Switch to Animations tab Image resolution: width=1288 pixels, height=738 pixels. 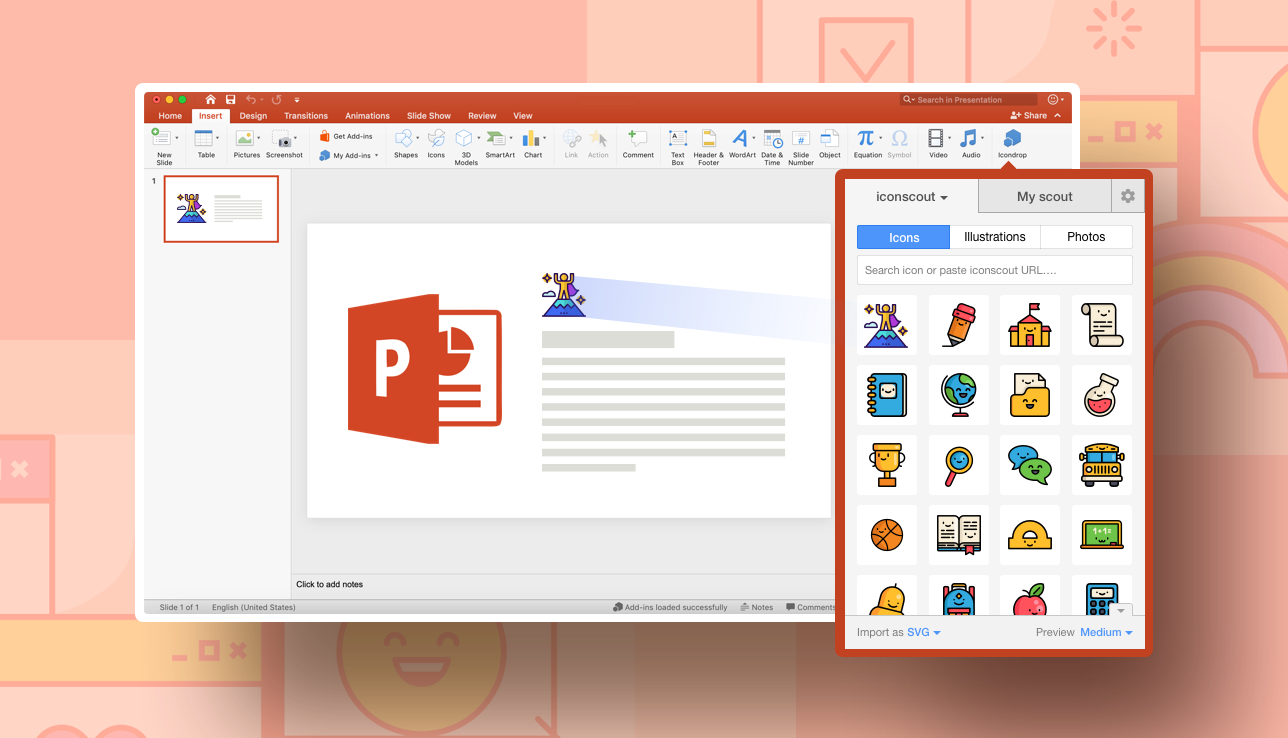367,116
